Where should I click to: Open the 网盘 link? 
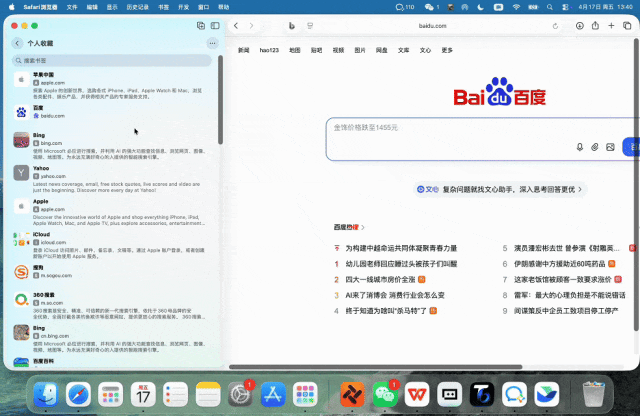click(x=382, y=50)
